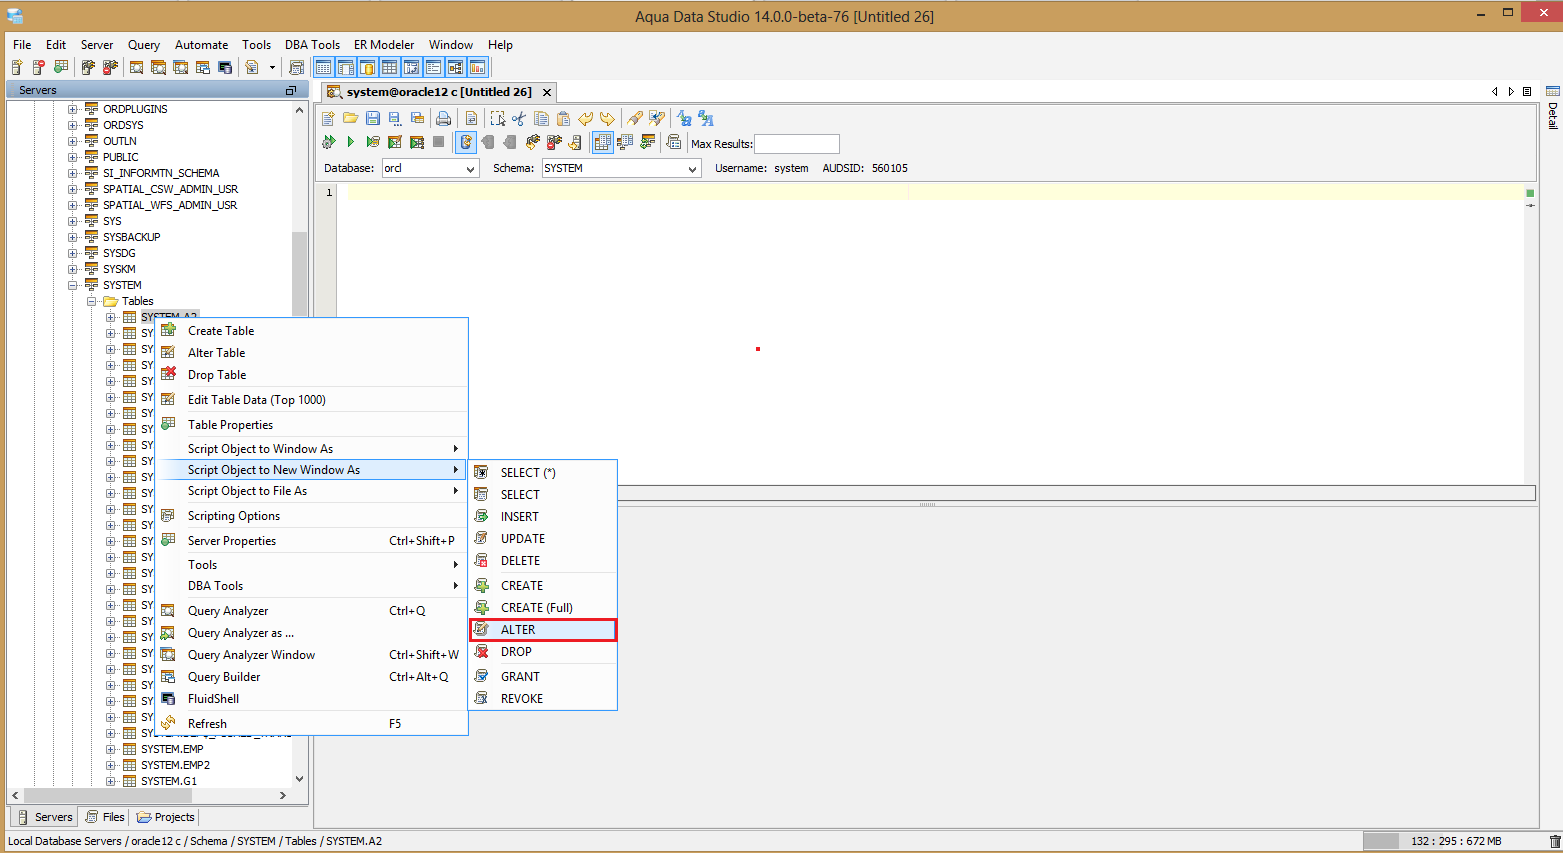Screen dimensions: 1563x853
Task: Click the Detail panel icon at right edge
Action: pyautogui.click(x=1552, y=91)
